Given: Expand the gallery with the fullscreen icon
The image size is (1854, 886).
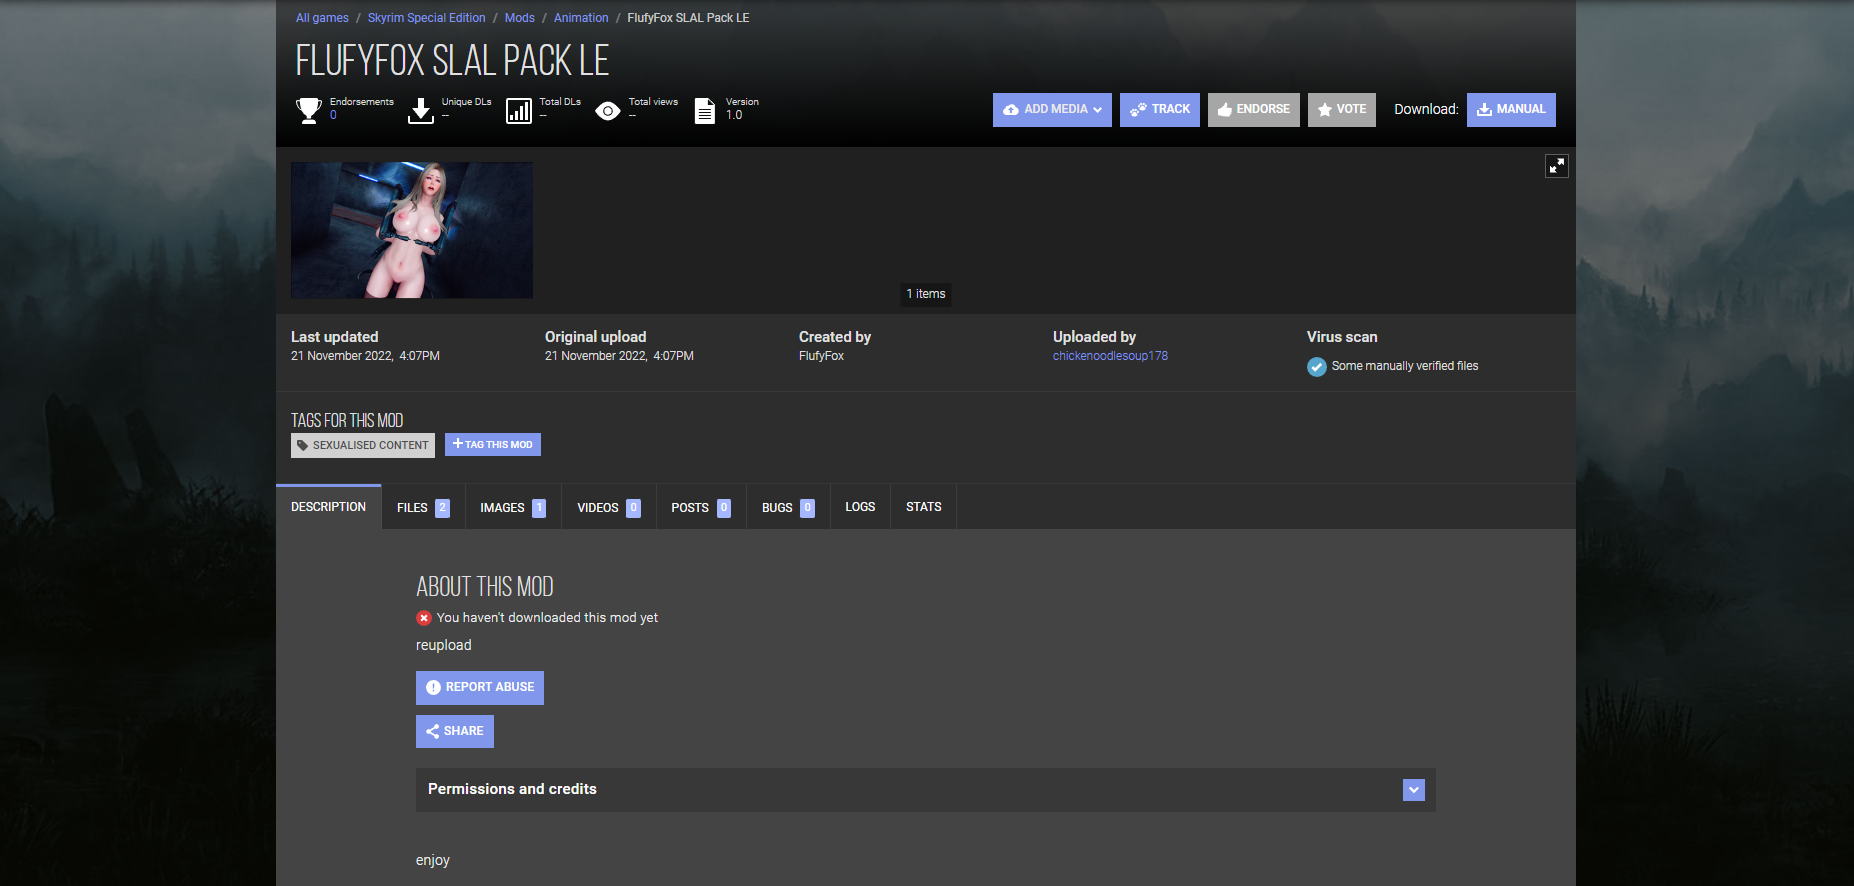Looking at the screenshot, I should [x=1557, y=166].
